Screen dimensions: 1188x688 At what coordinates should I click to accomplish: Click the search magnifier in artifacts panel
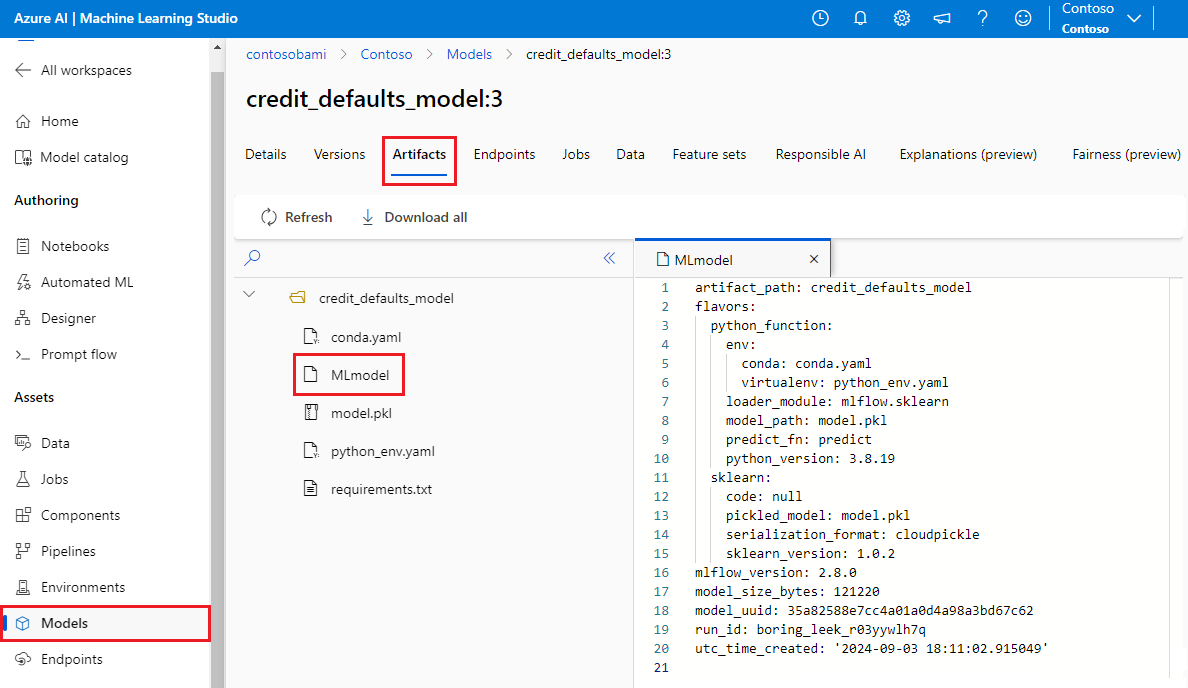[252, 258]
